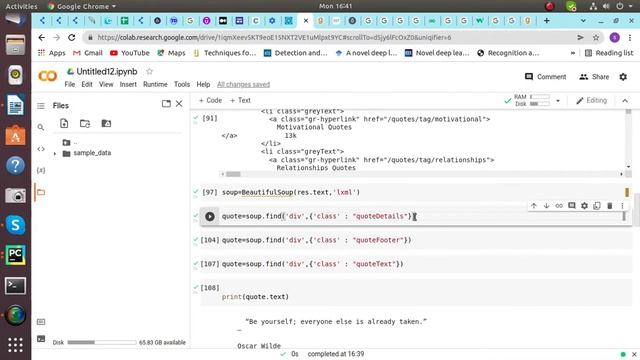Screen dimensions: 640x360
Task: Open PyCharm from the Ubuntu dock
Action: tap(15, 255)
